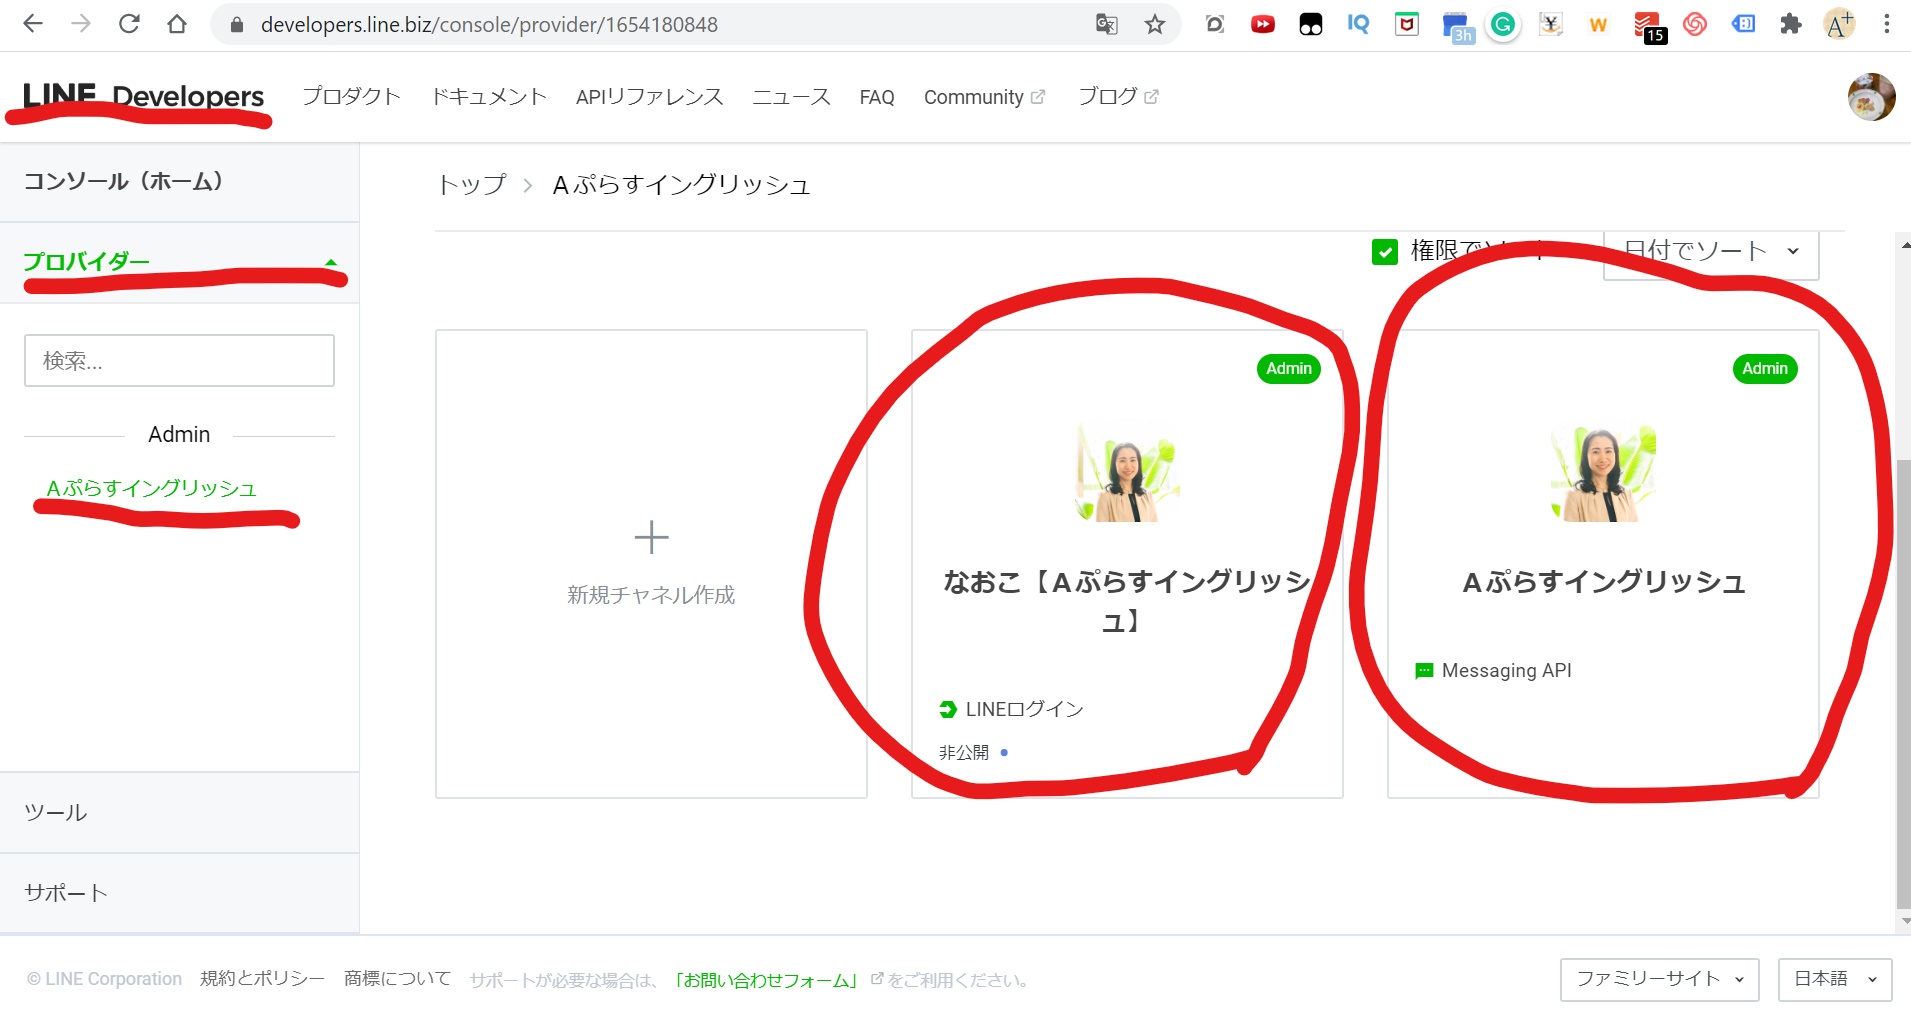Reload the page
This screenshot has height=1024, width=1911.
pos(129,24)
